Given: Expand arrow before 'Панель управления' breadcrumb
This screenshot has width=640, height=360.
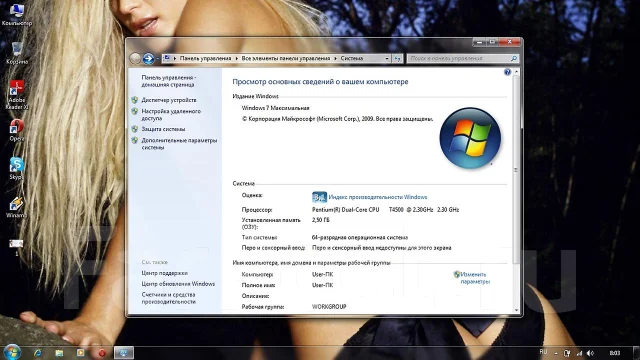Looking at the screenshot, I should click(175, 59).
